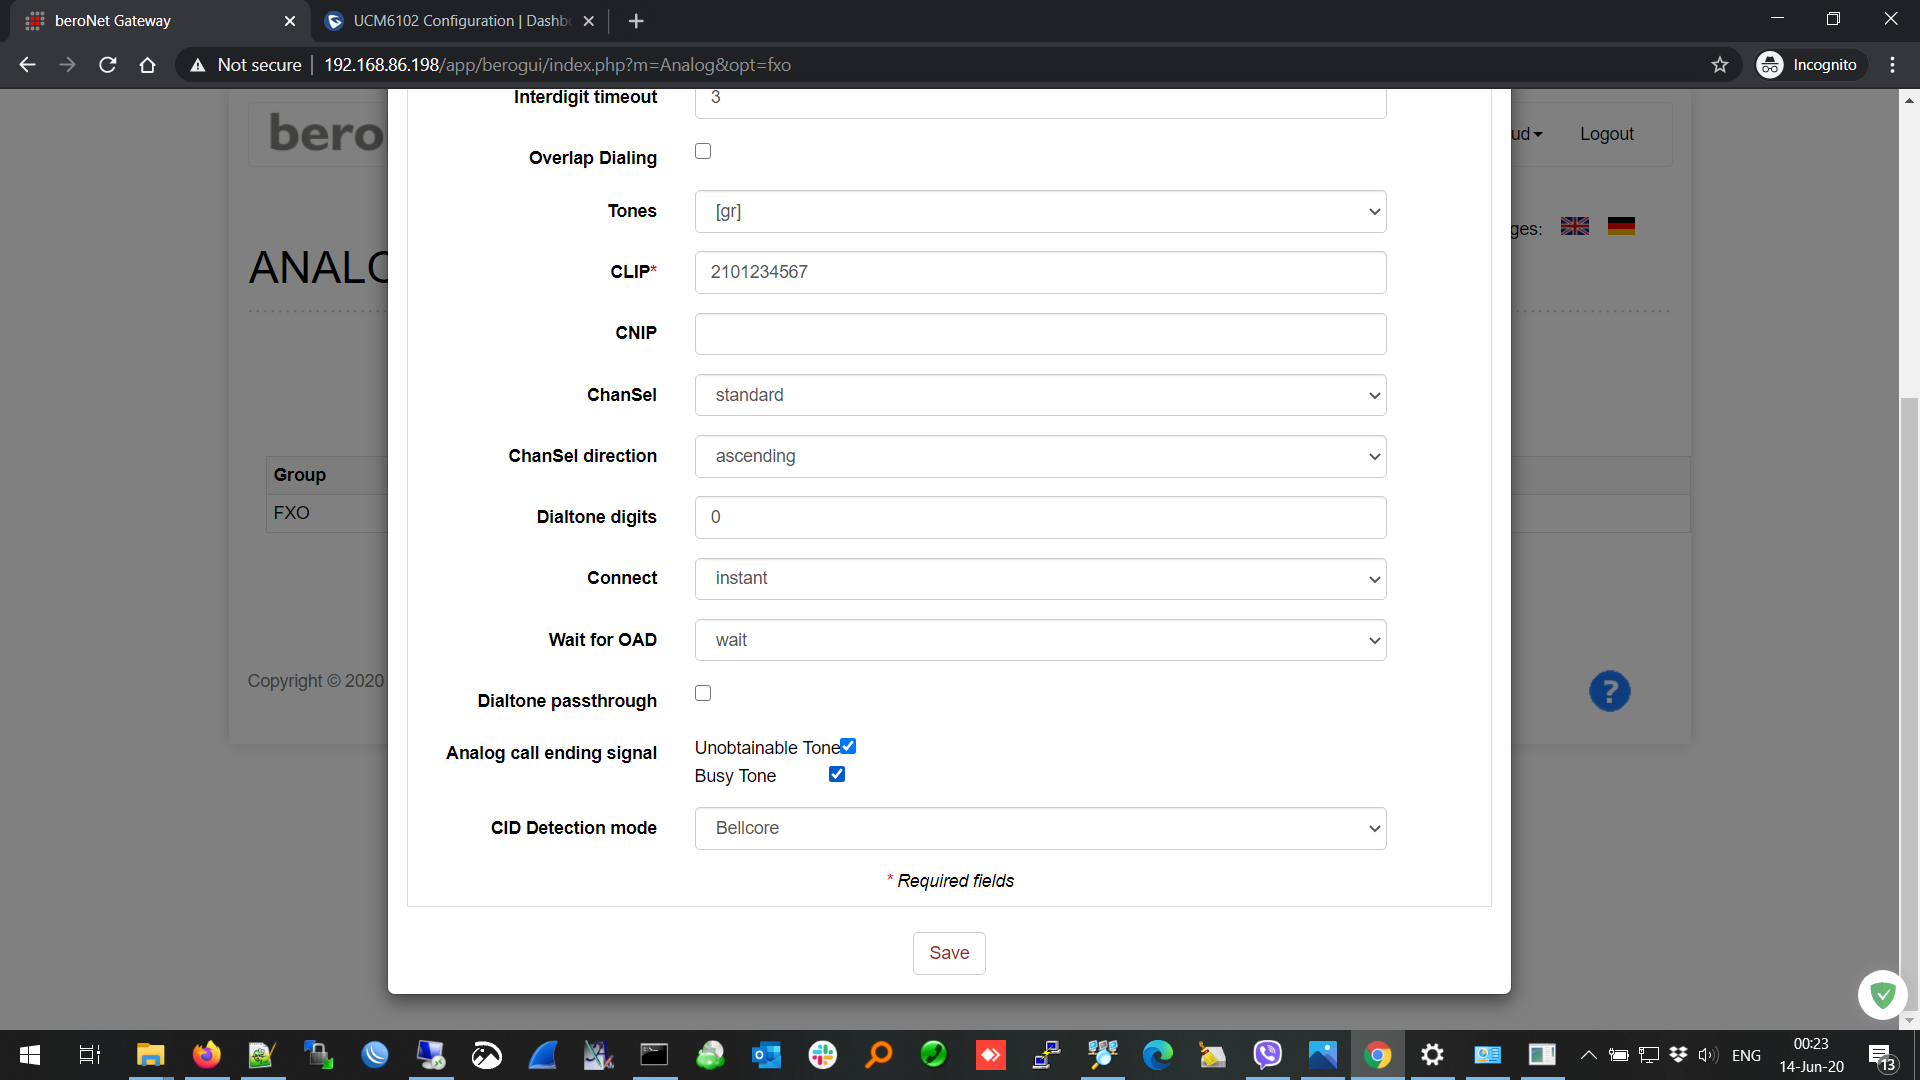Reload the current page
The height and width of the screenshot is (1080, 1920).
tap(108, 65)
